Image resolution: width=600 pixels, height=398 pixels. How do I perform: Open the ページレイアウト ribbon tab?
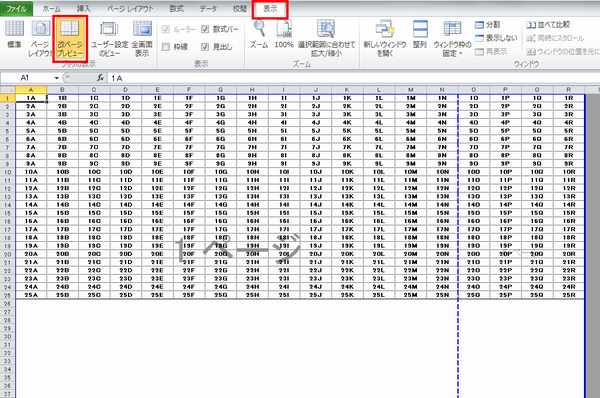tap(130, 8)
